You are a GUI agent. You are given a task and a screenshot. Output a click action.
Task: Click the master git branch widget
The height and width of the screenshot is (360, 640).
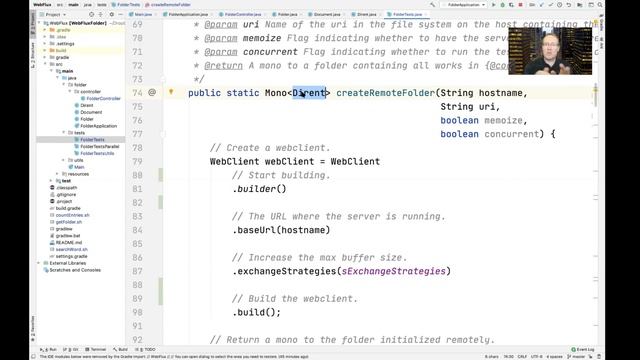tap(576, 357)
